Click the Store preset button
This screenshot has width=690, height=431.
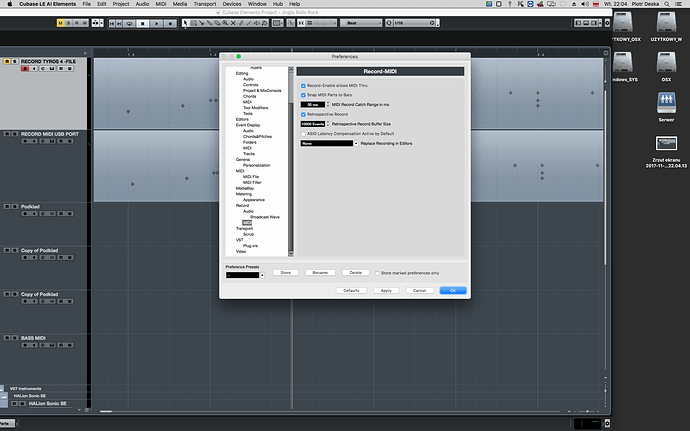click(x=286, y=273)
